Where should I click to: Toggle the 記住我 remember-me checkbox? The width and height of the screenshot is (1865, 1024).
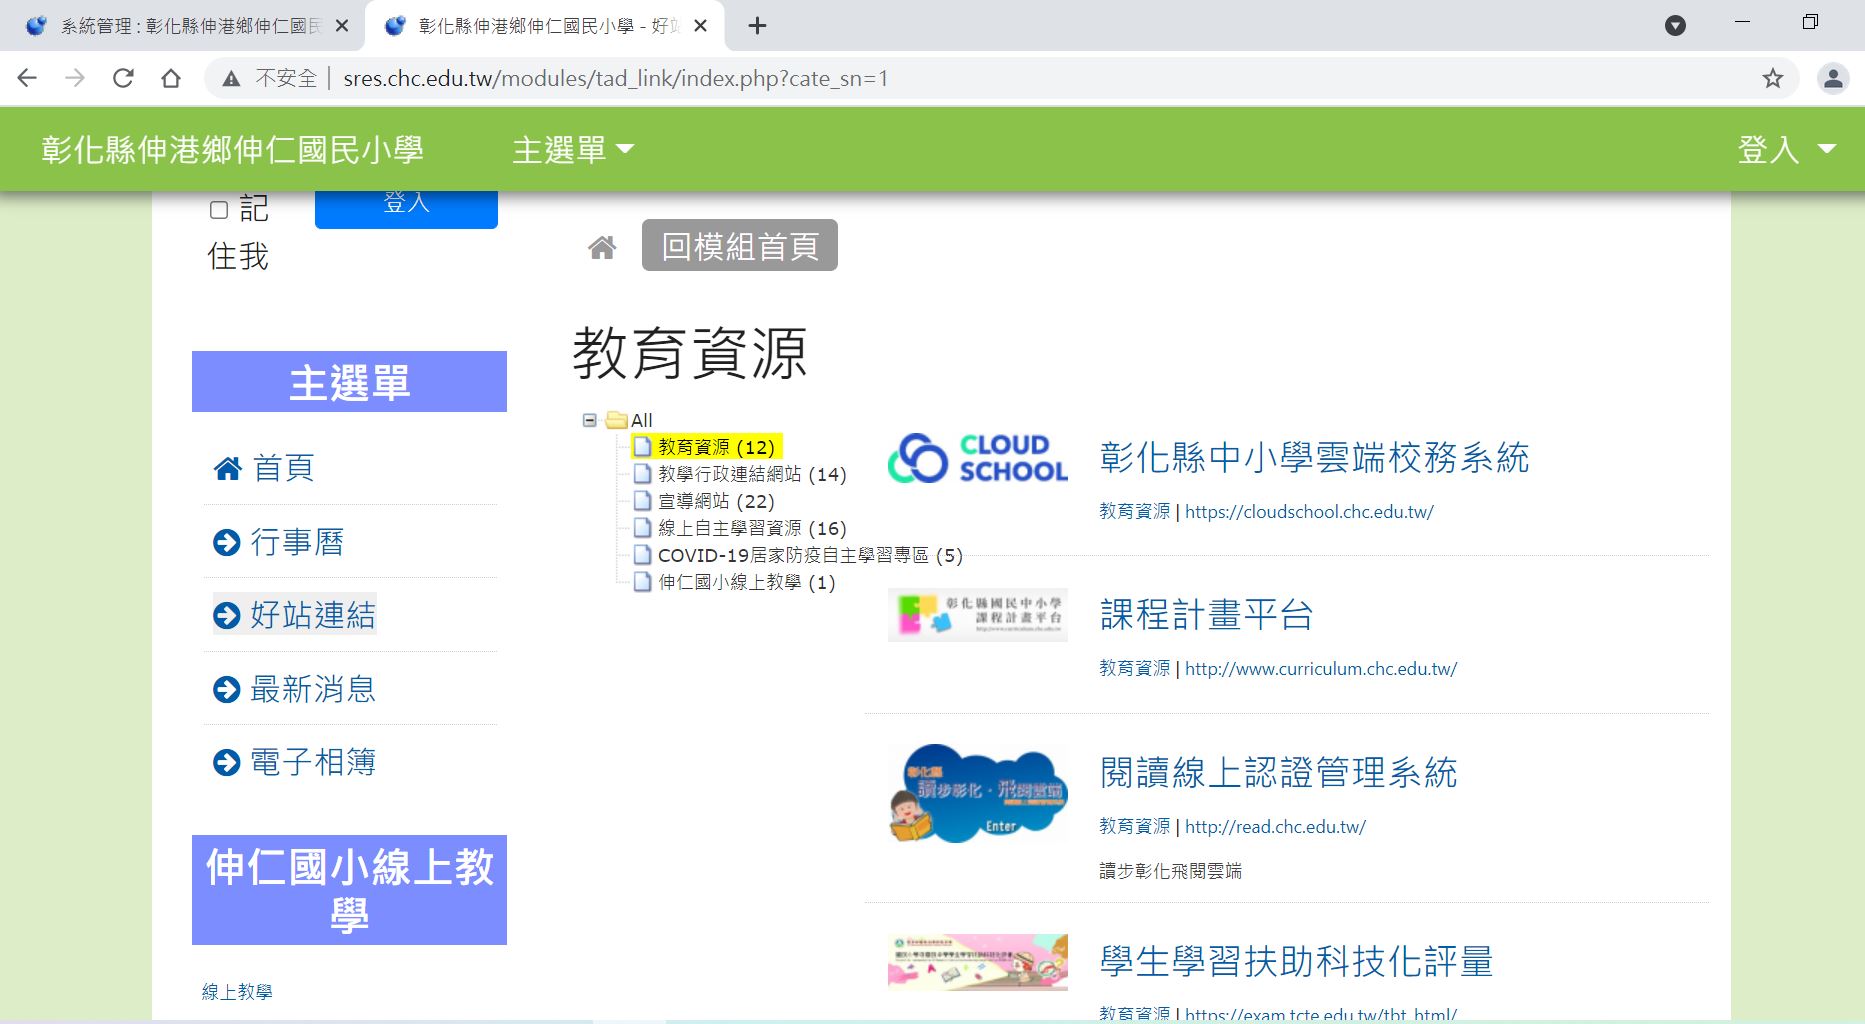(219, 210)
